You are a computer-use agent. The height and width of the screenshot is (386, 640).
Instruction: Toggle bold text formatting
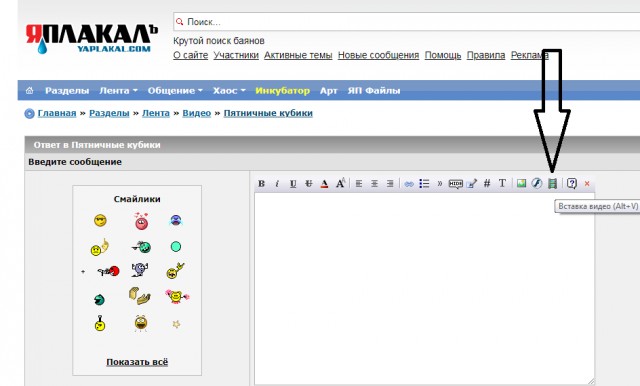261,184
